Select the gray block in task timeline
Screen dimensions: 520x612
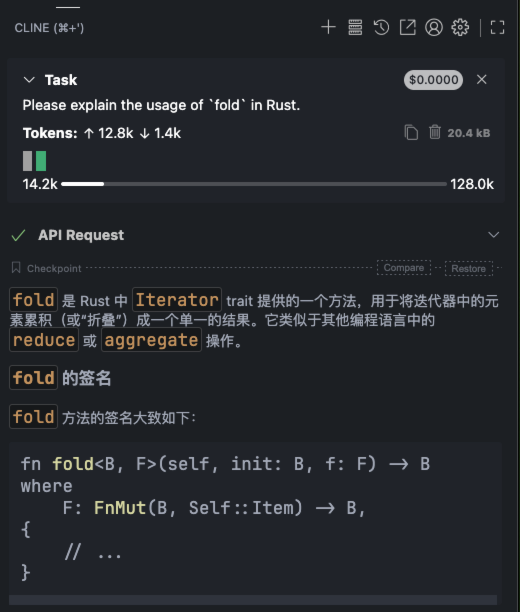tap(27, 161)
